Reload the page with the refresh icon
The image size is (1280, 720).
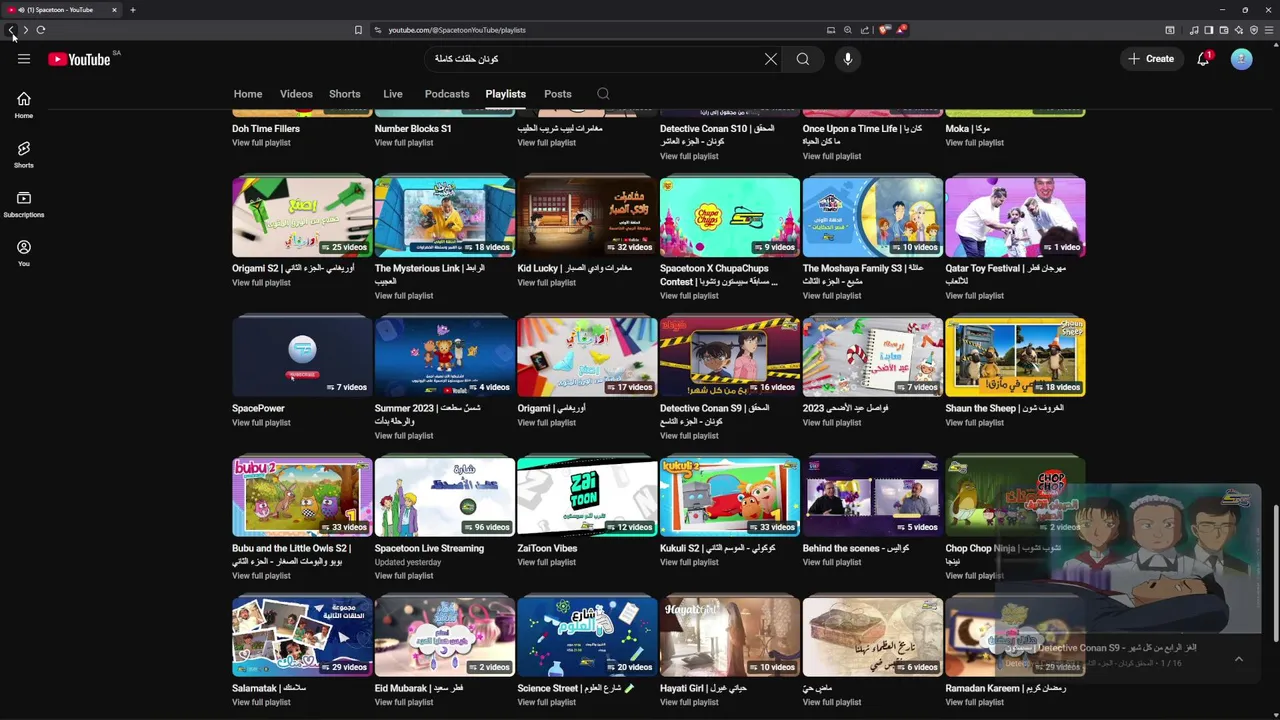[41, 30]
